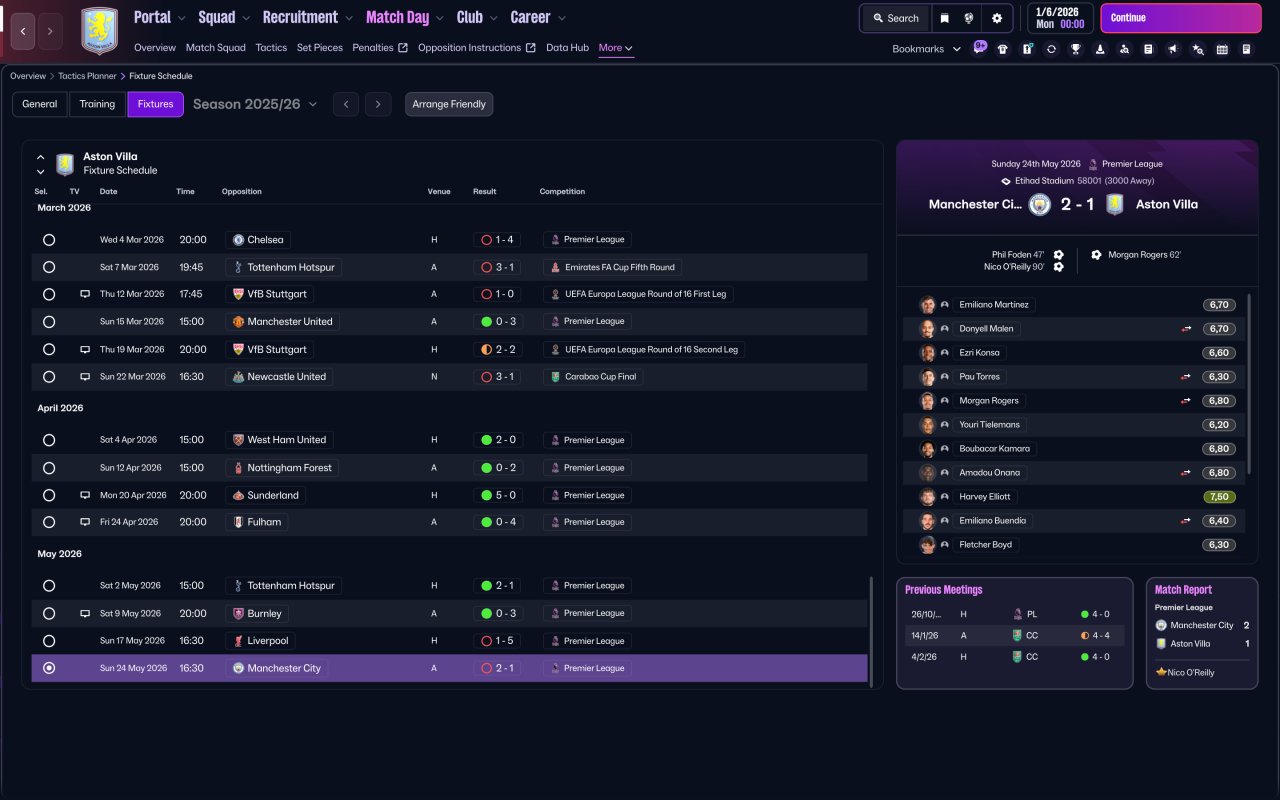Go back with the left arrow navigation button
The image size is (1280, 800).
pyautogui.click(x=22, y=31)
